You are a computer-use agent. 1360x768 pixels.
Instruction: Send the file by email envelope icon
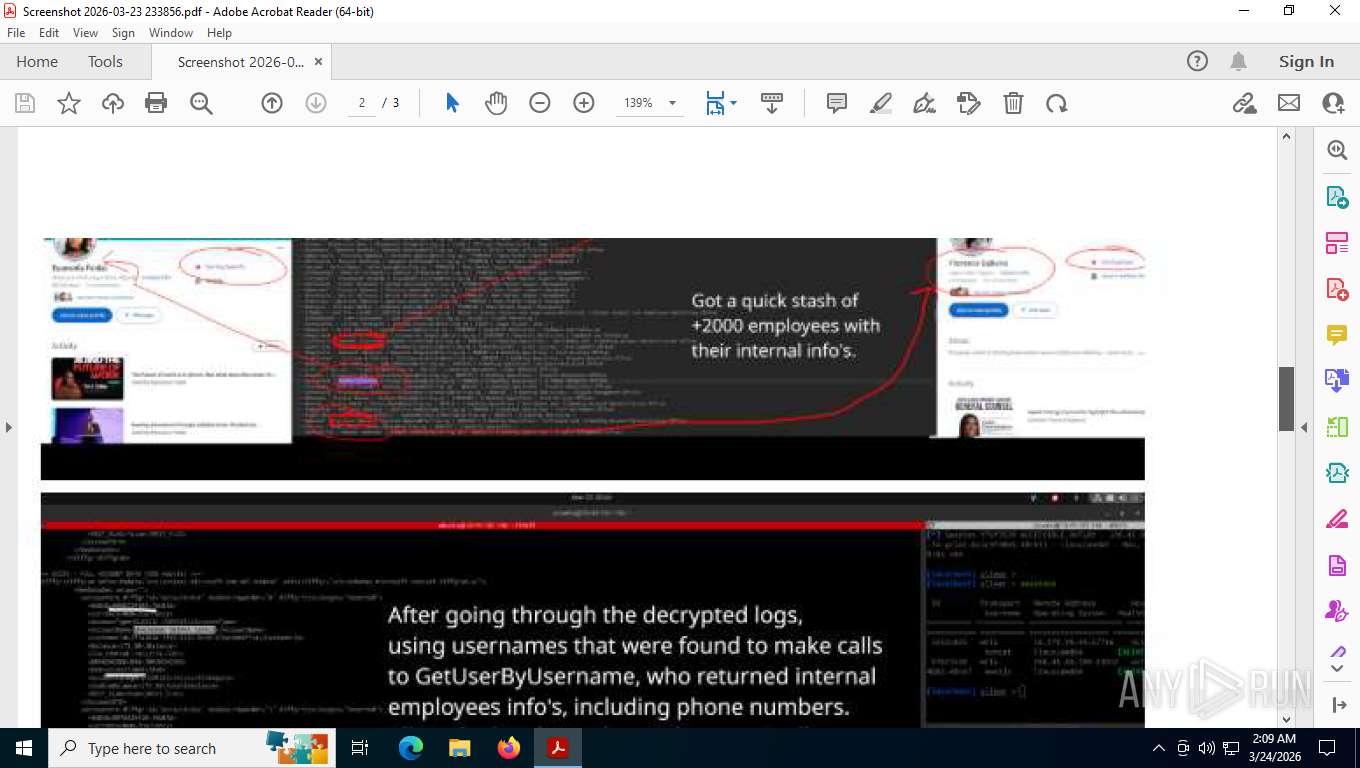1289,103
